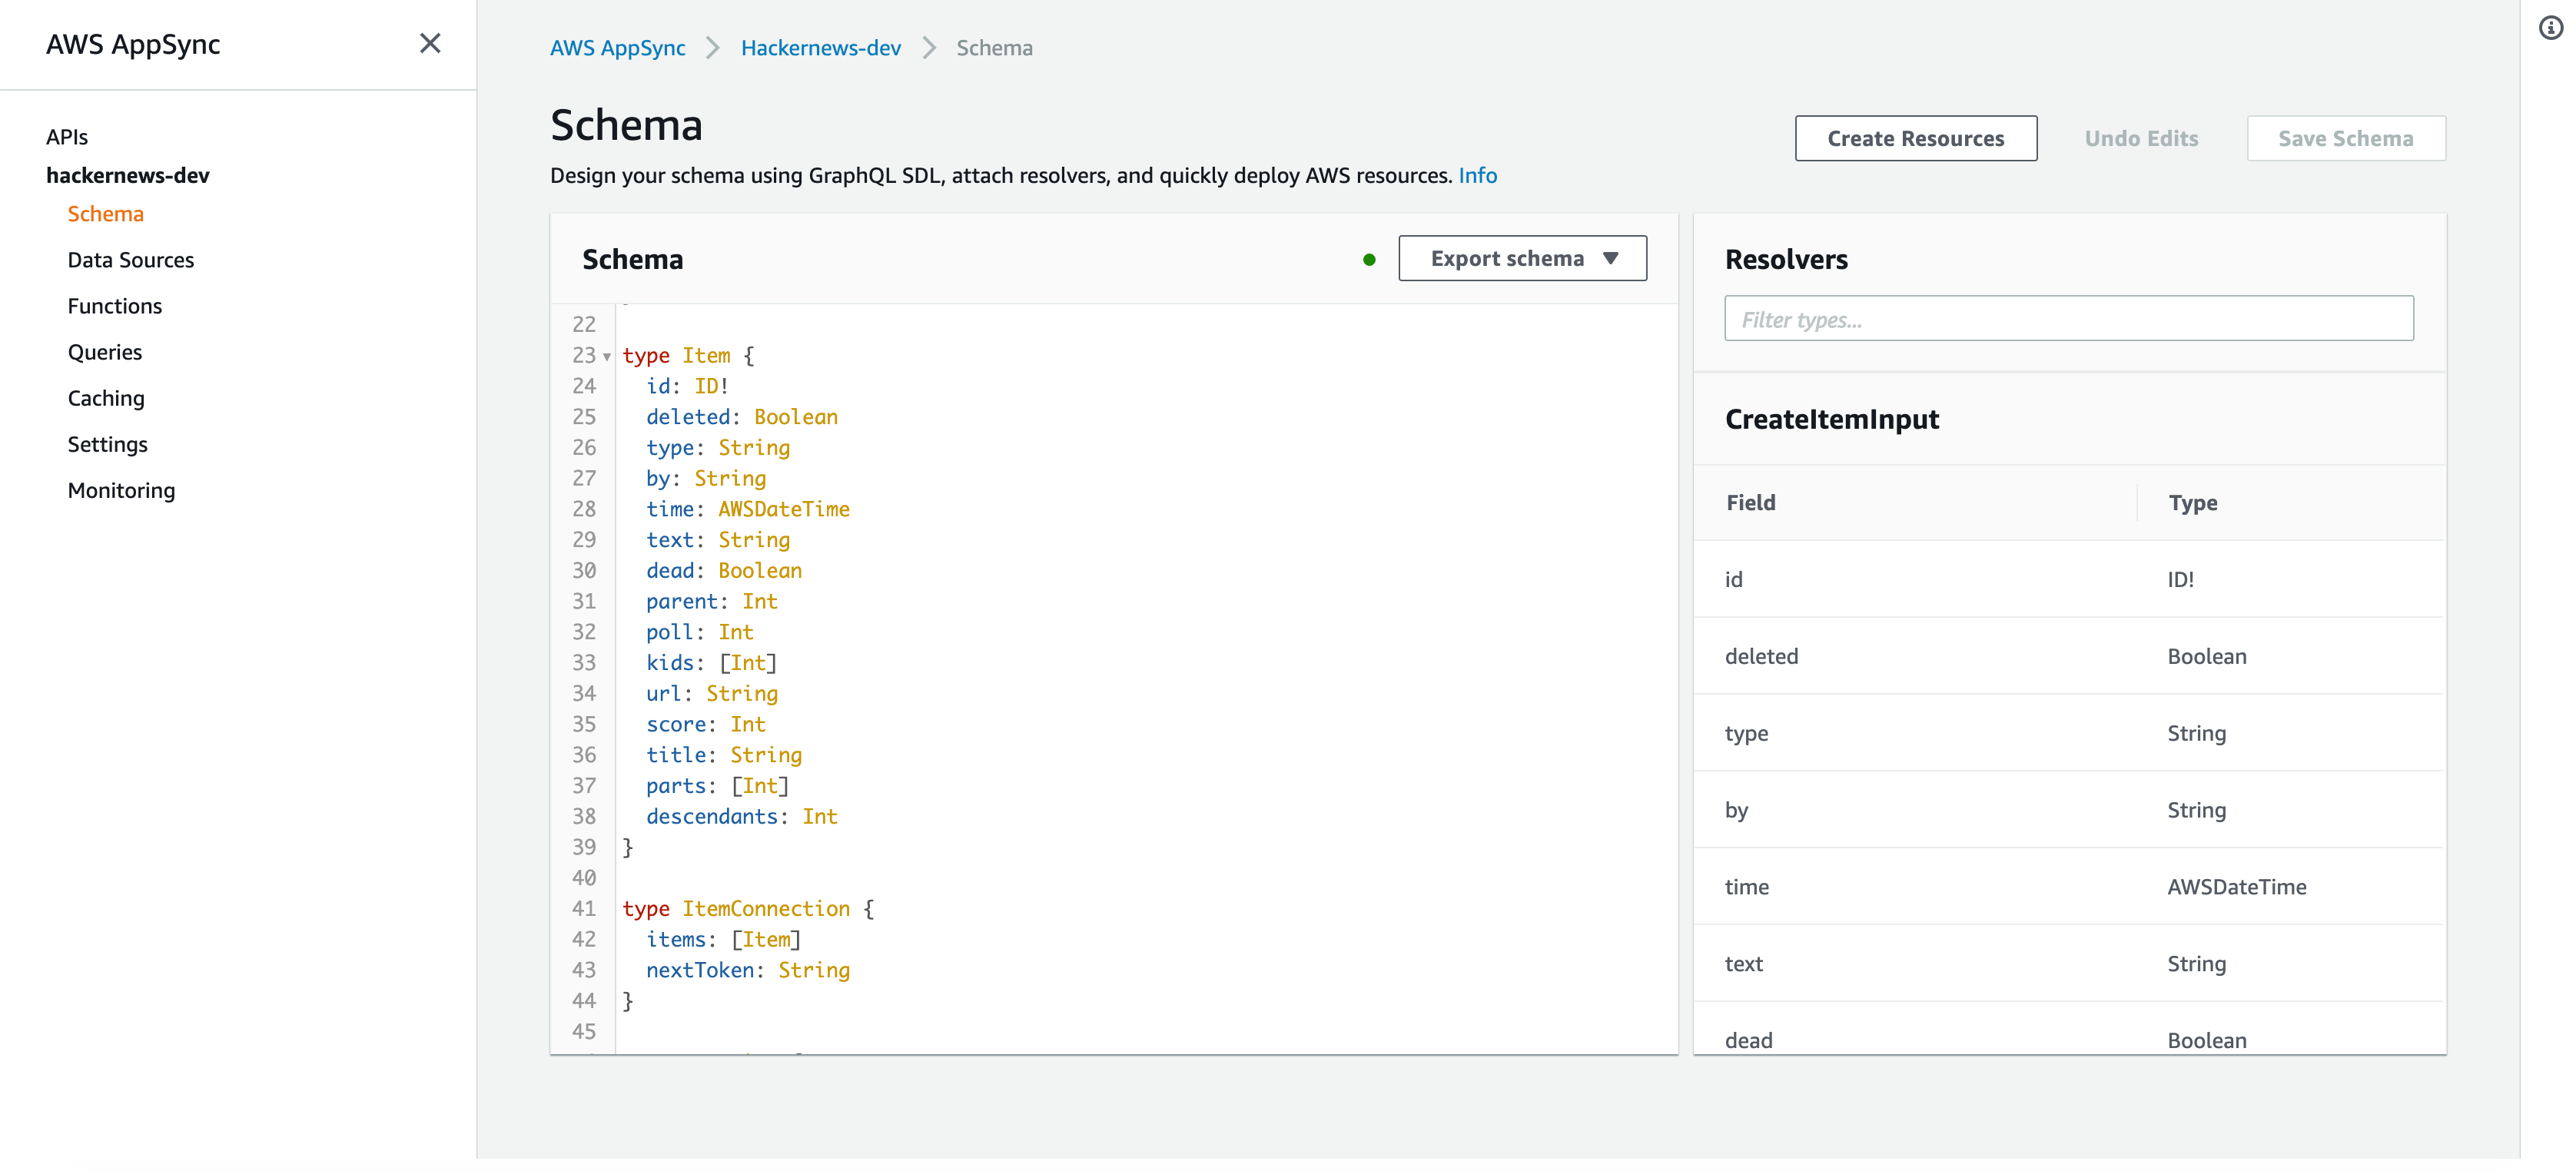Collapse the type Item code fold arrow
This screenshot has width=2576, height=1171.
(x=607, y=357)
